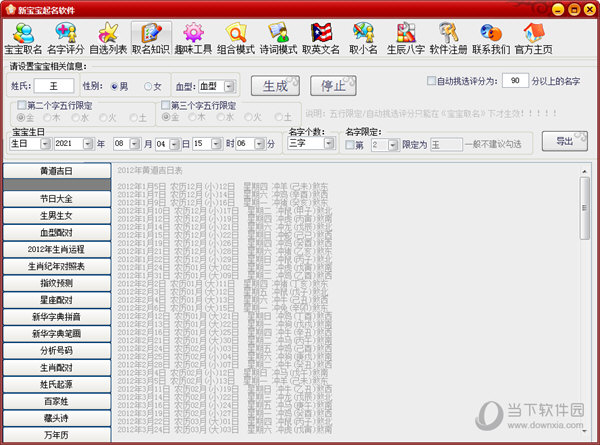Select 生肖纪年对照表 in the side list

pyautogui.click(x=57, y=266)
